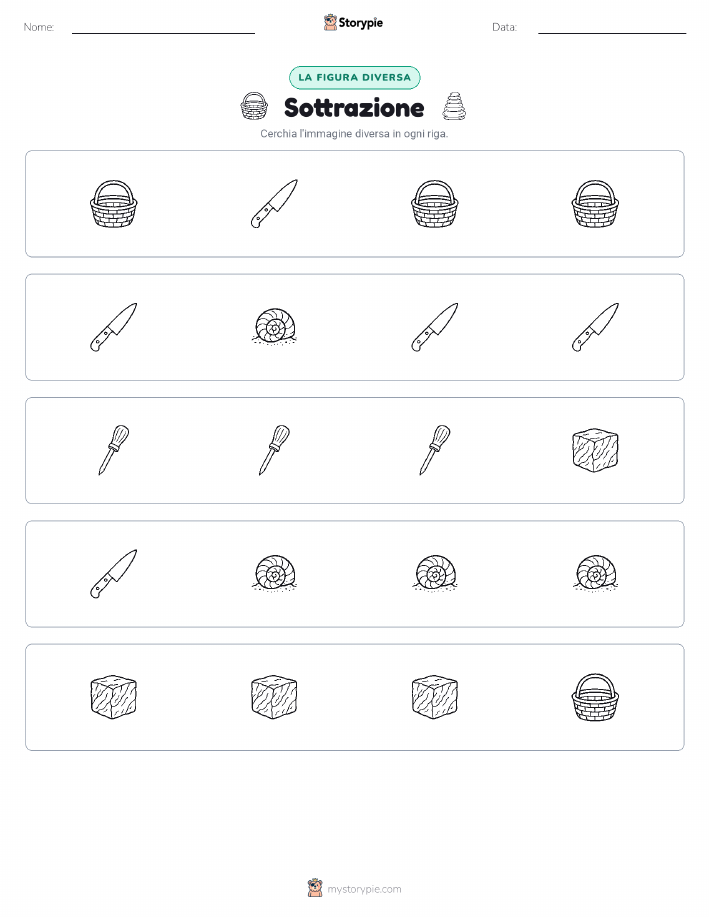709x917 pixels.
Task: Select the first screwdriver in row three
Action: click(x=113, y=450)
